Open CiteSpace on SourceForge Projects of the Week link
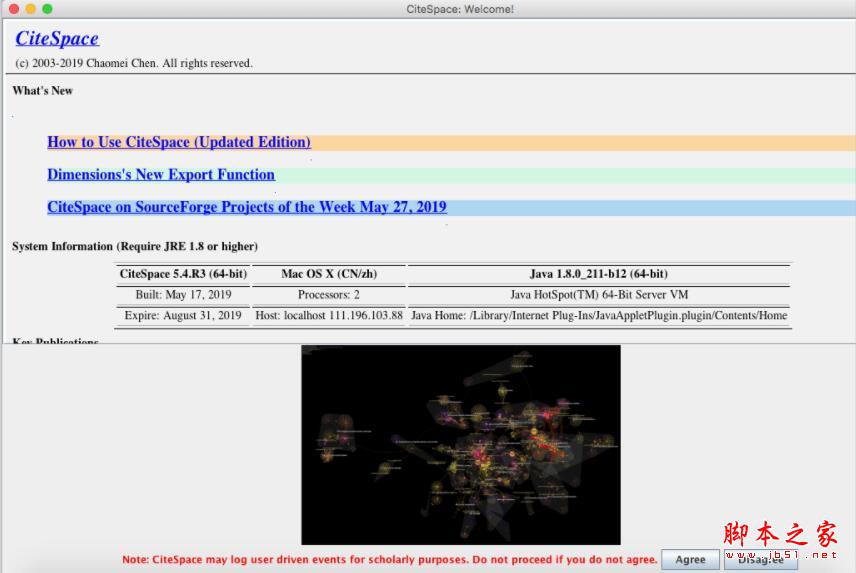Screen dimensions: 856x573 (x=247, y=207)
